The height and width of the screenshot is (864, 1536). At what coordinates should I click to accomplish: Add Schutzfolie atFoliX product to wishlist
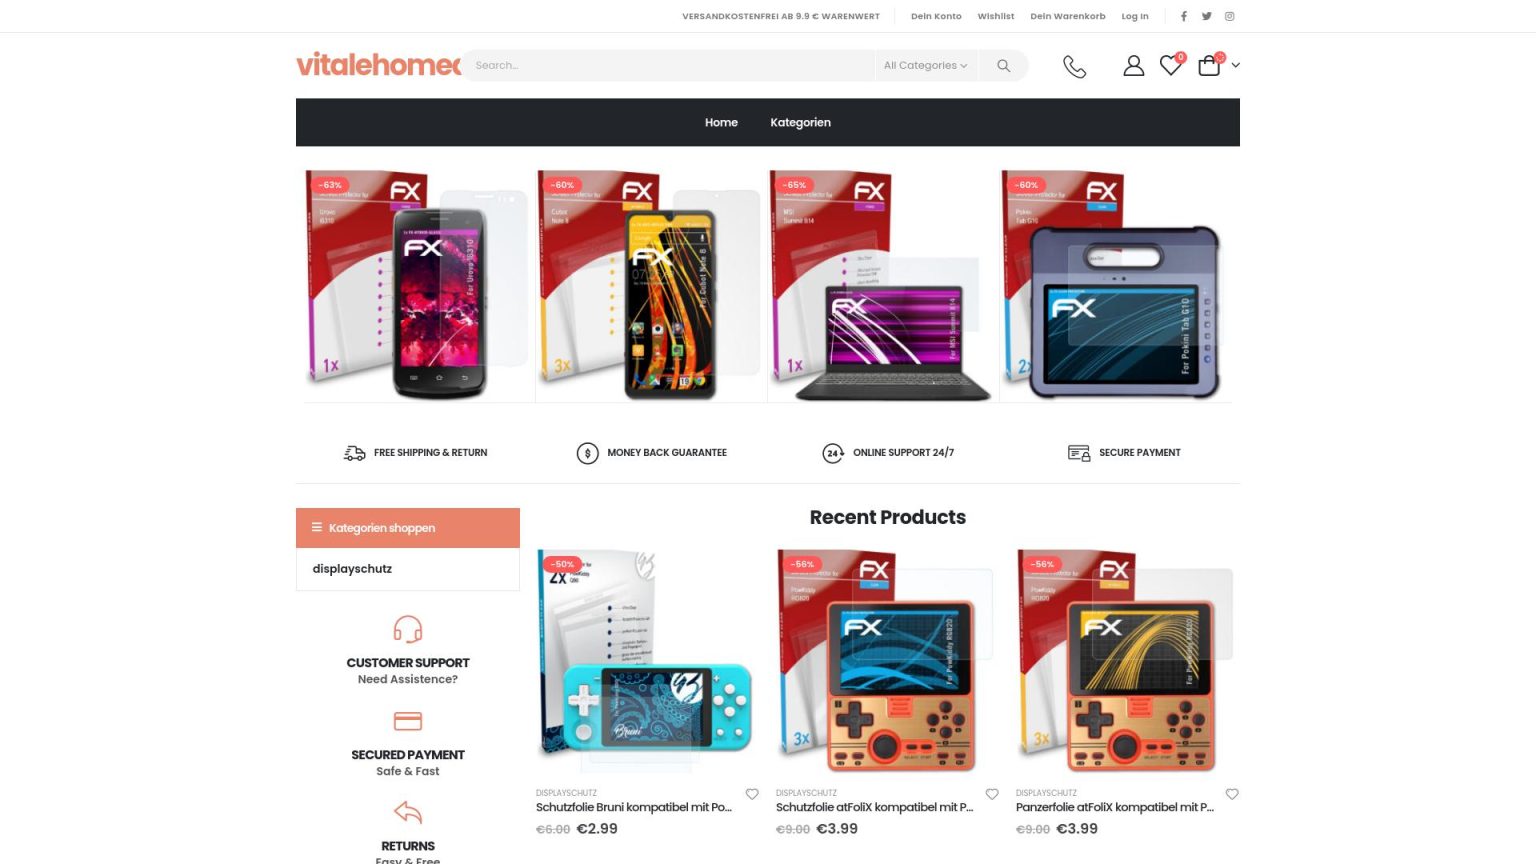992,794
